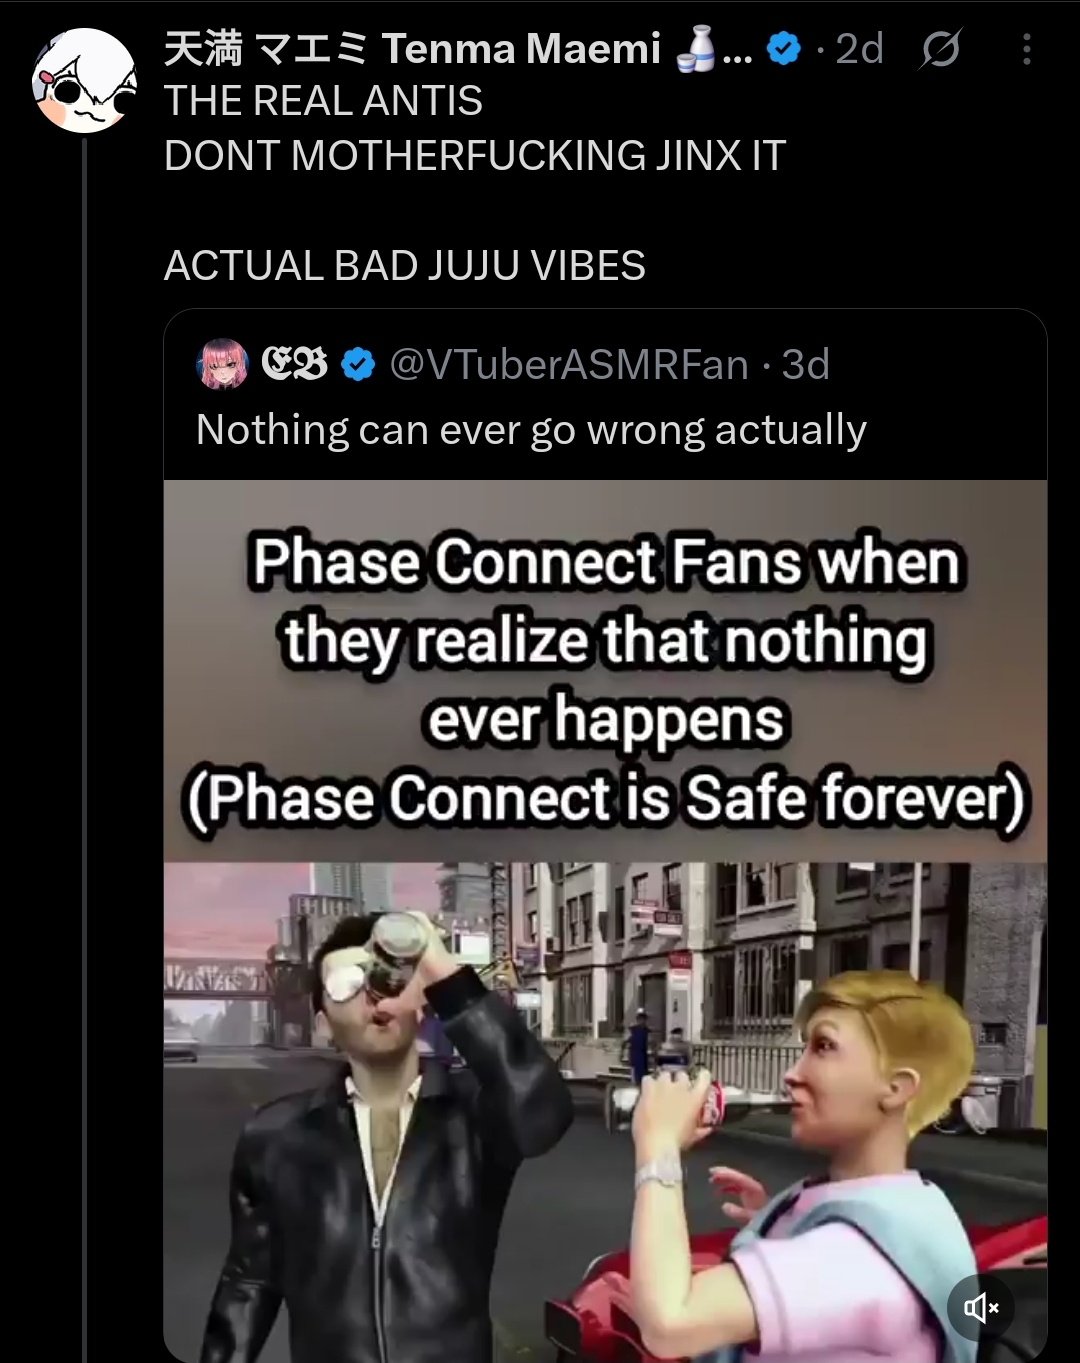Click the 2d post timestamp
The height and width of the screenshot is (1363, 1080).
[x=859, y=49]
